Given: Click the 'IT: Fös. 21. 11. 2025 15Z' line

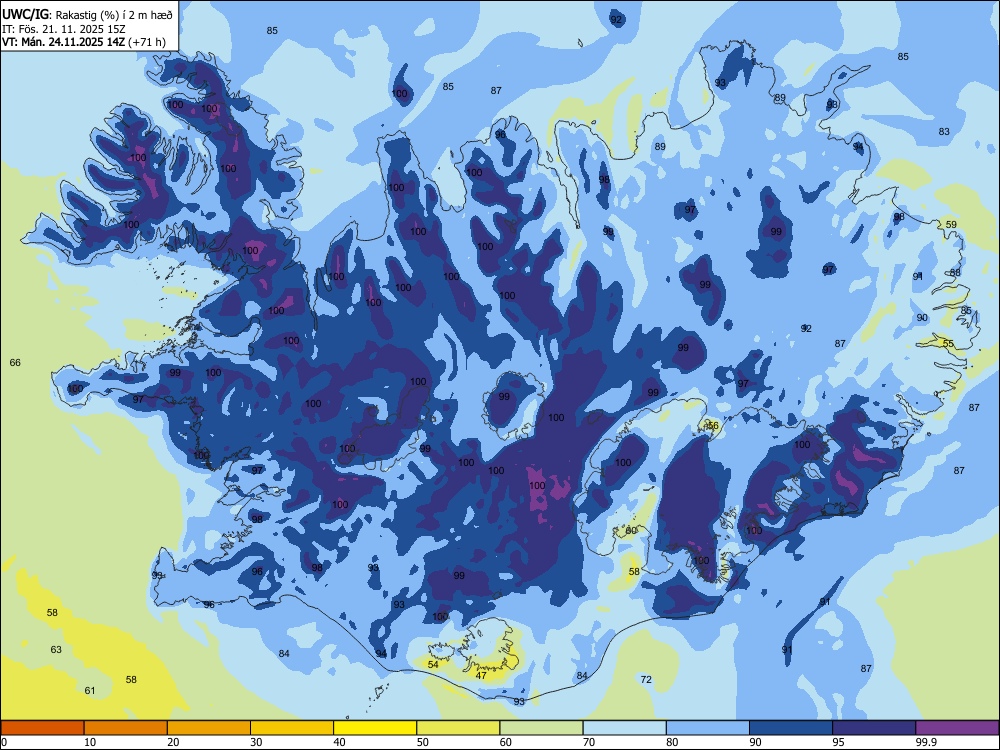Looking at the screenshot, I should [x=64, y=29].
